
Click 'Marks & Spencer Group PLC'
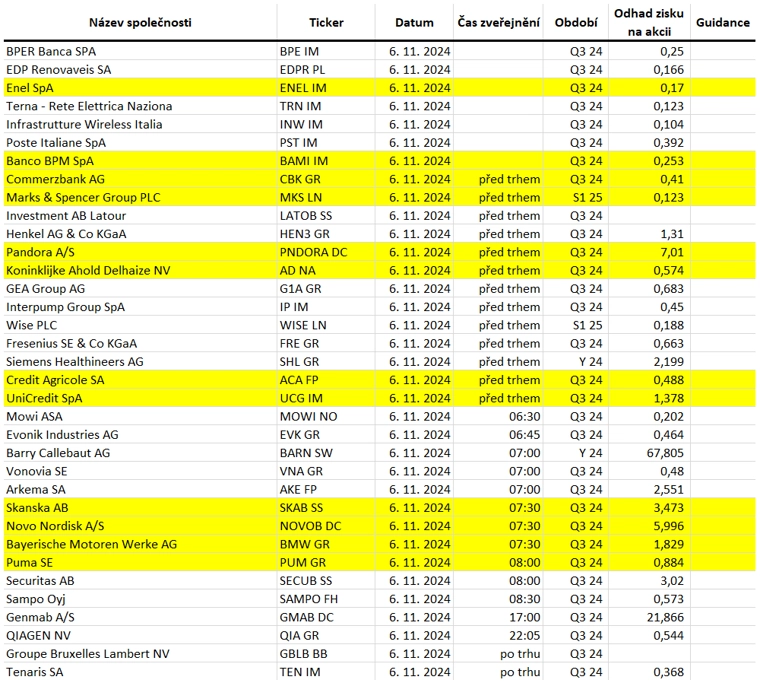pos(83,198)
